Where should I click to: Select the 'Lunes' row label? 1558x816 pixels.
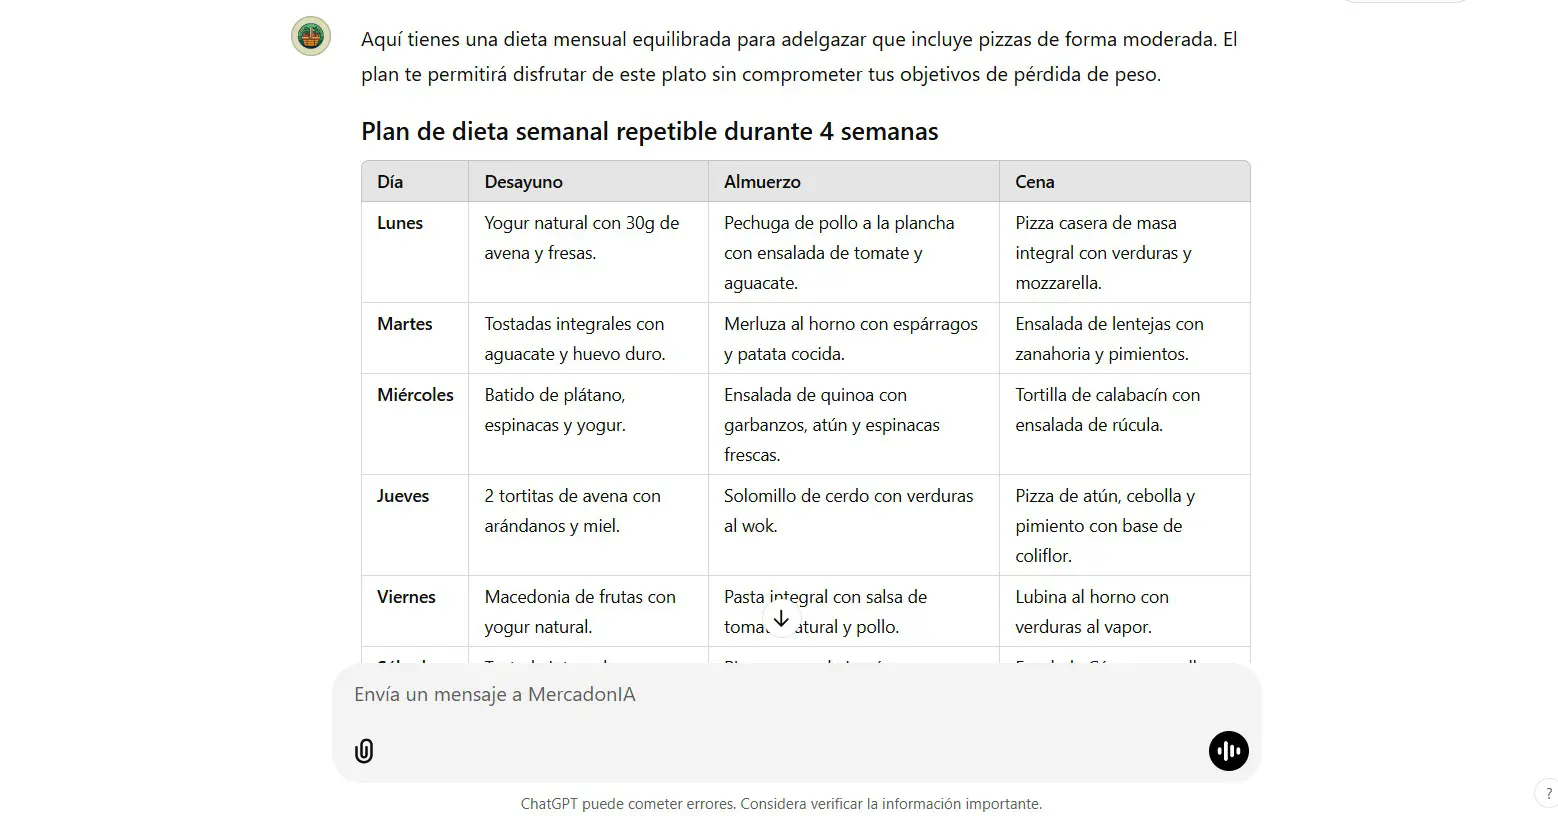400,223
